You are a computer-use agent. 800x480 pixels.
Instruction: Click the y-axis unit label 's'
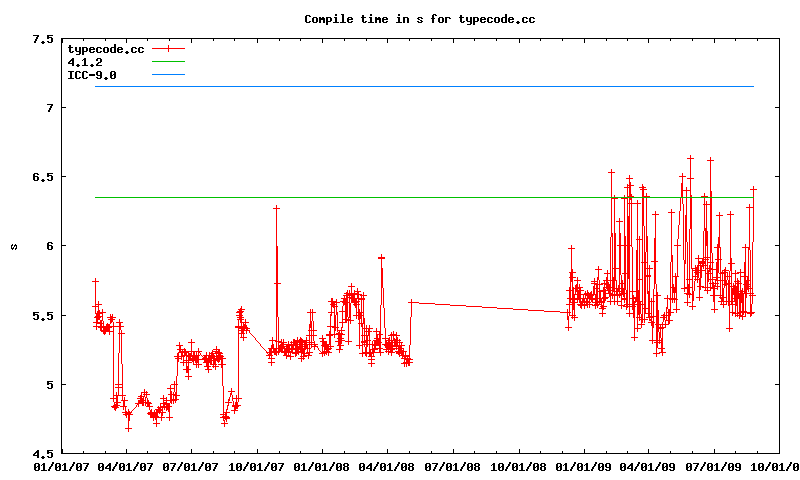[13, 246]
